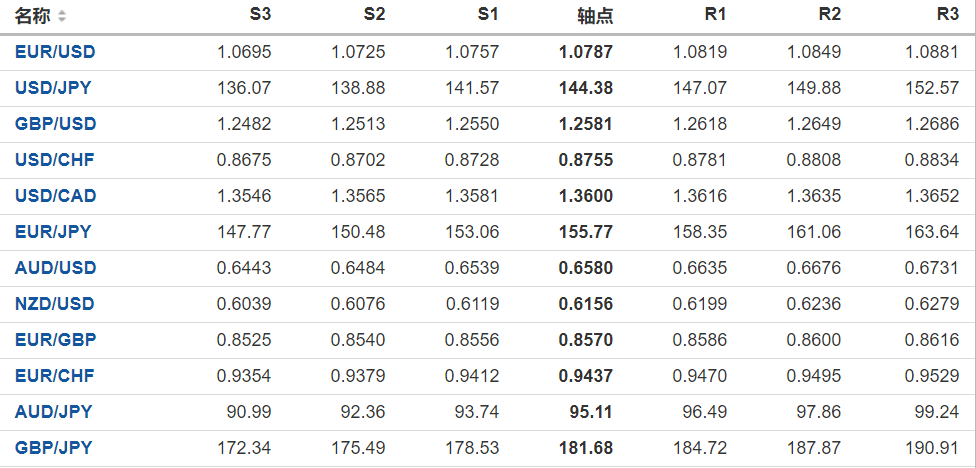Click the 轴点 pivot column header
Viewport: 976px width, 468px height.
(x=595, y=16)
